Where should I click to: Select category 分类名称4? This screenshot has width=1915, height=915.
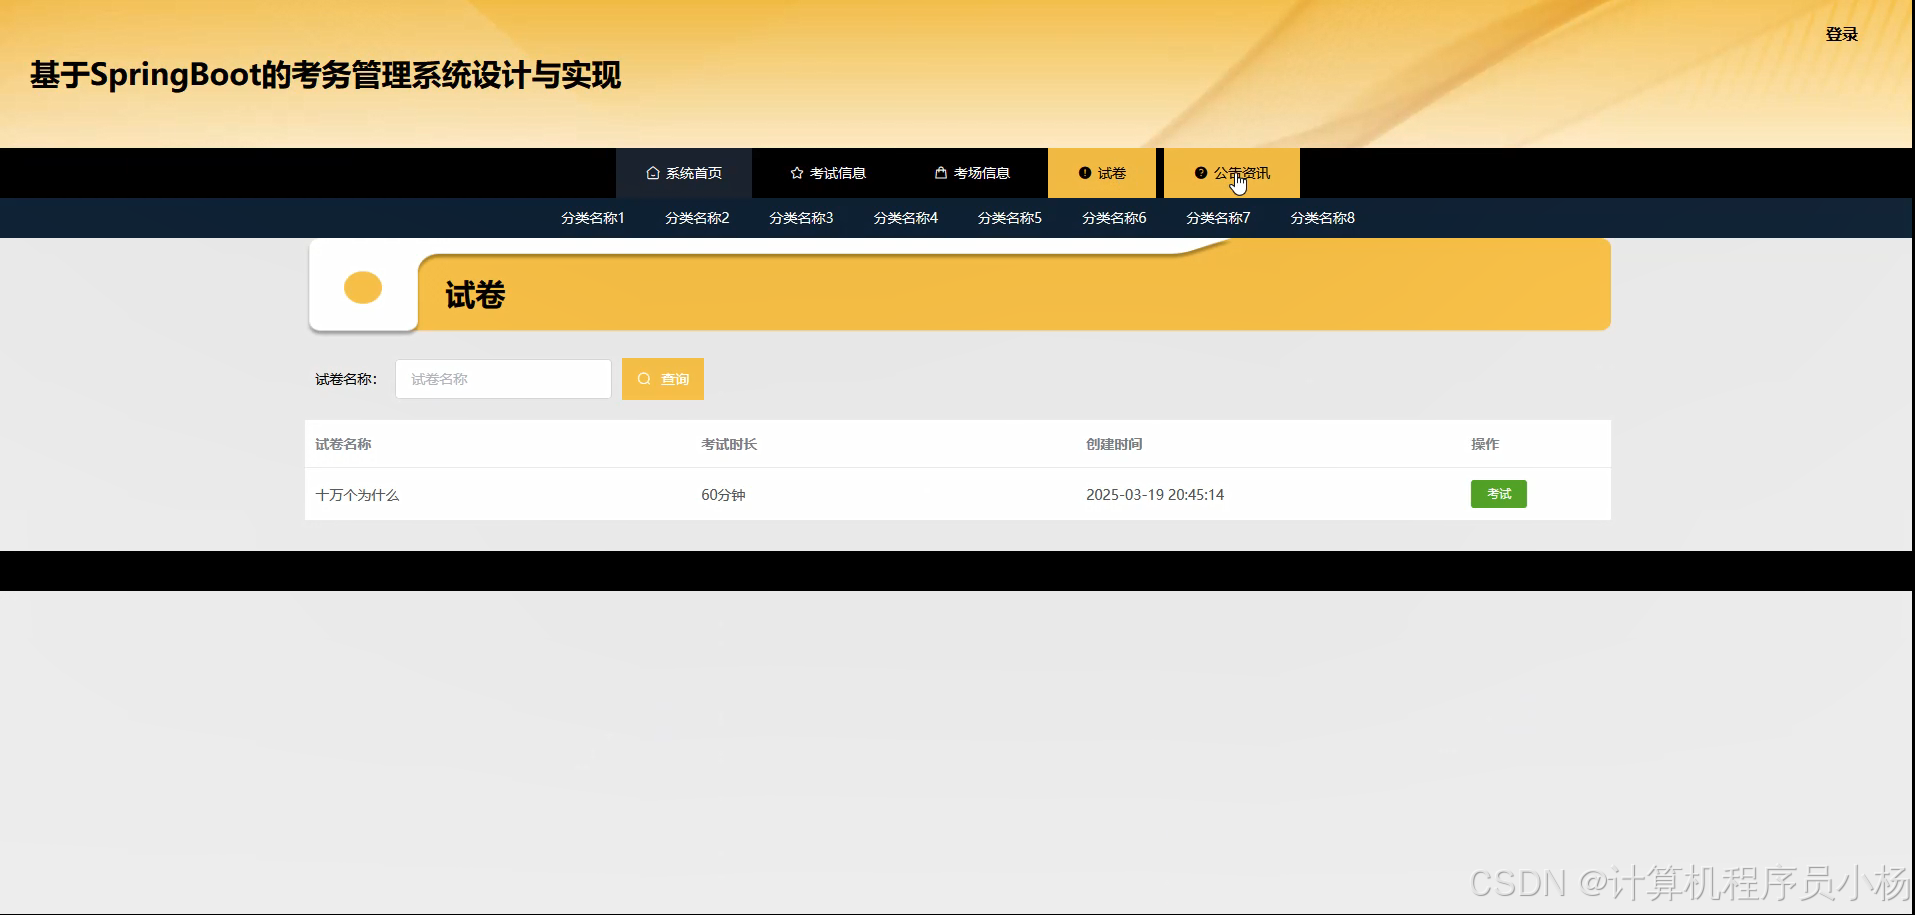(x=906, y=218)
